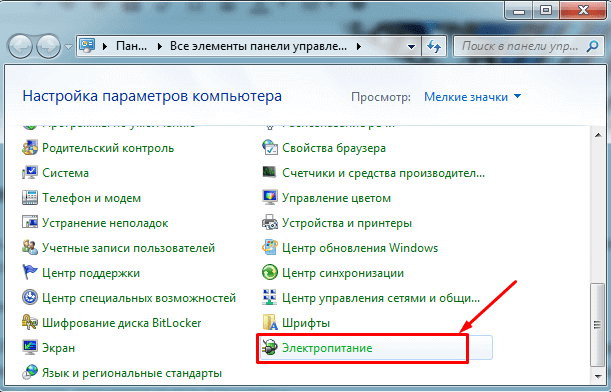Open the Центр синхронизации link
This screenshot has height=392, width=611.
pyautogui.click(x=343, y=273)
